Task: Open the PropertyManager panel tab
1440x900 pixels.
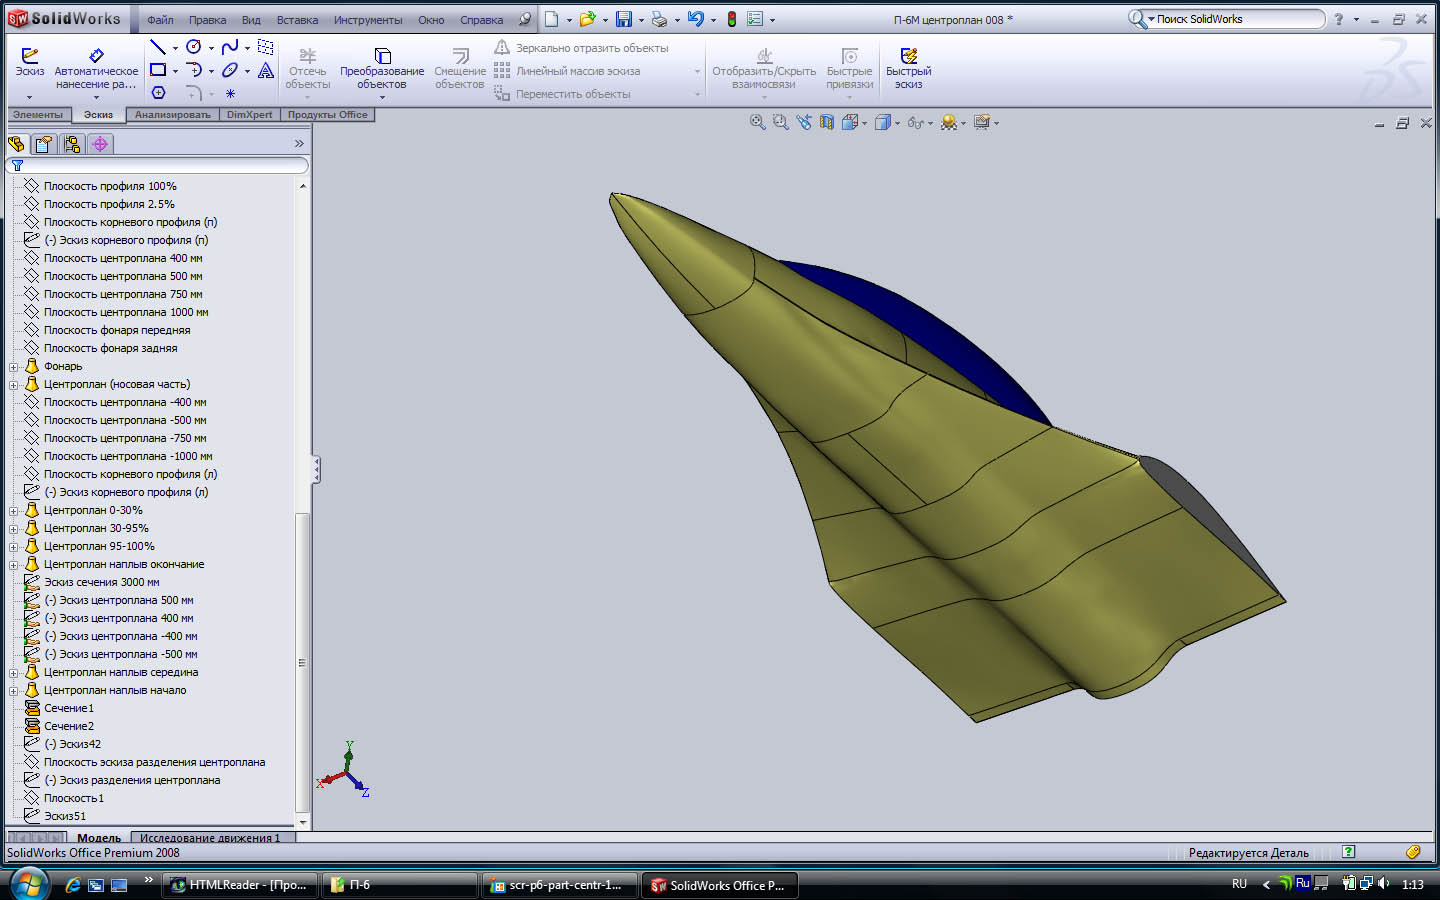Action: (44, 144)
